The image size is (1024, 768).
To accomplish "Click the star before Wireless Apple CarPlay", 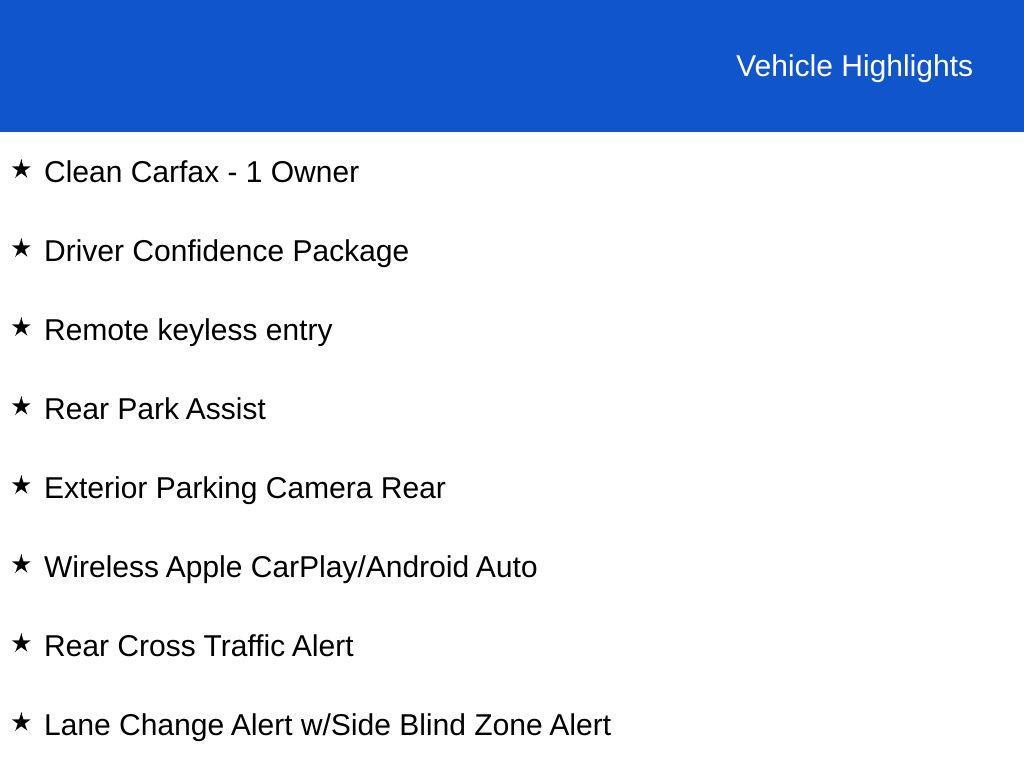I will [21, 564].
